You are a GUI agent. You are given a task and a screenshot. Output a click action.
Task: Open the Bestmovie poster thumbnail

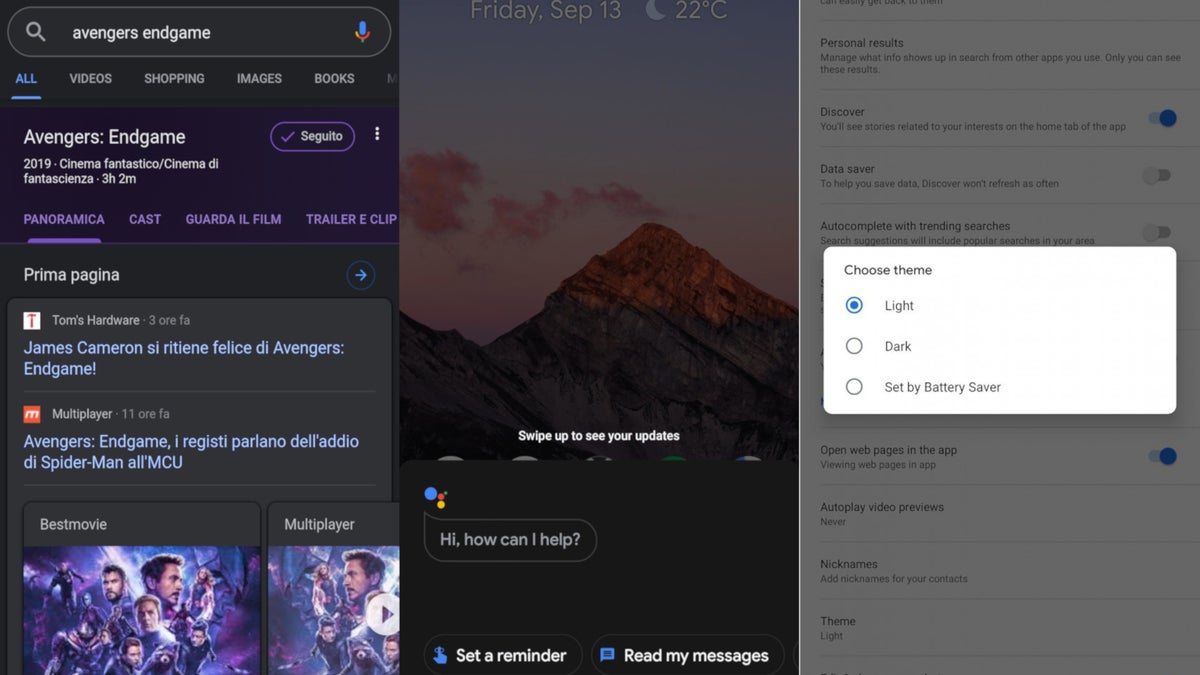click(x=141, y=610)
